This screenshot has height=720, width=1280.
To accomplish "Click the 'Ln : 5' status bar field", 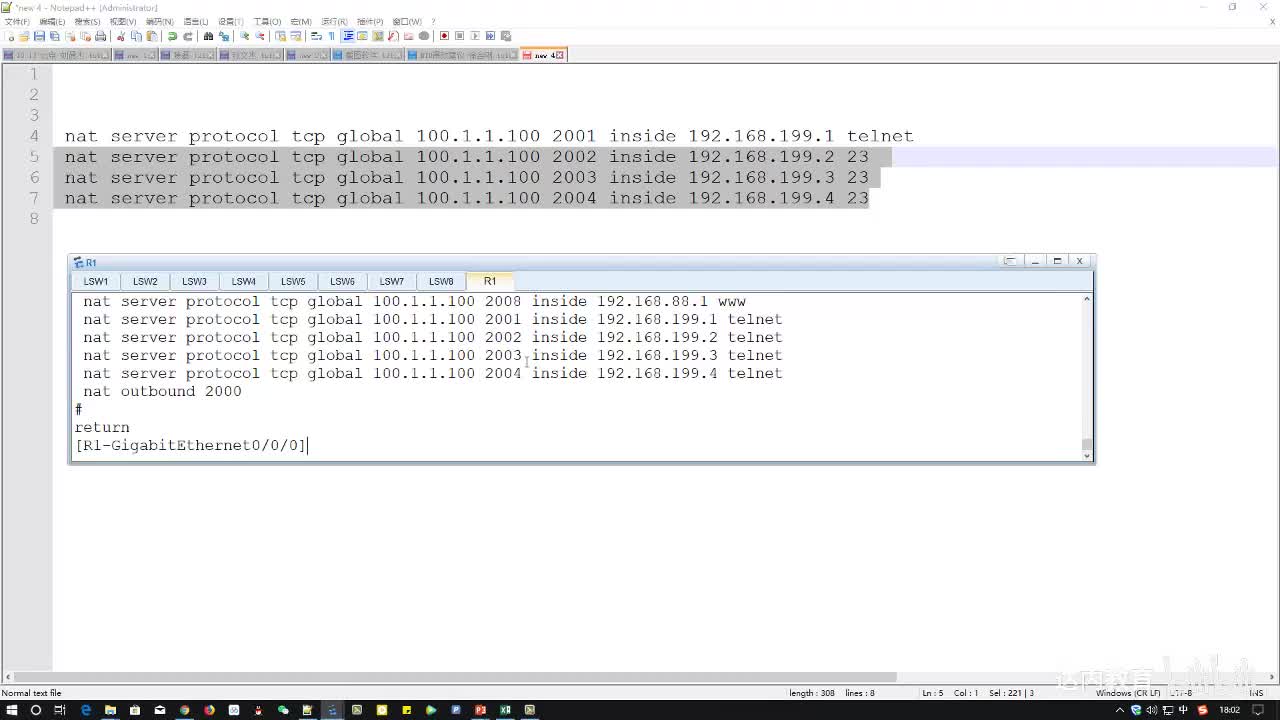I will pyautogui.click(x=932, y=693).
